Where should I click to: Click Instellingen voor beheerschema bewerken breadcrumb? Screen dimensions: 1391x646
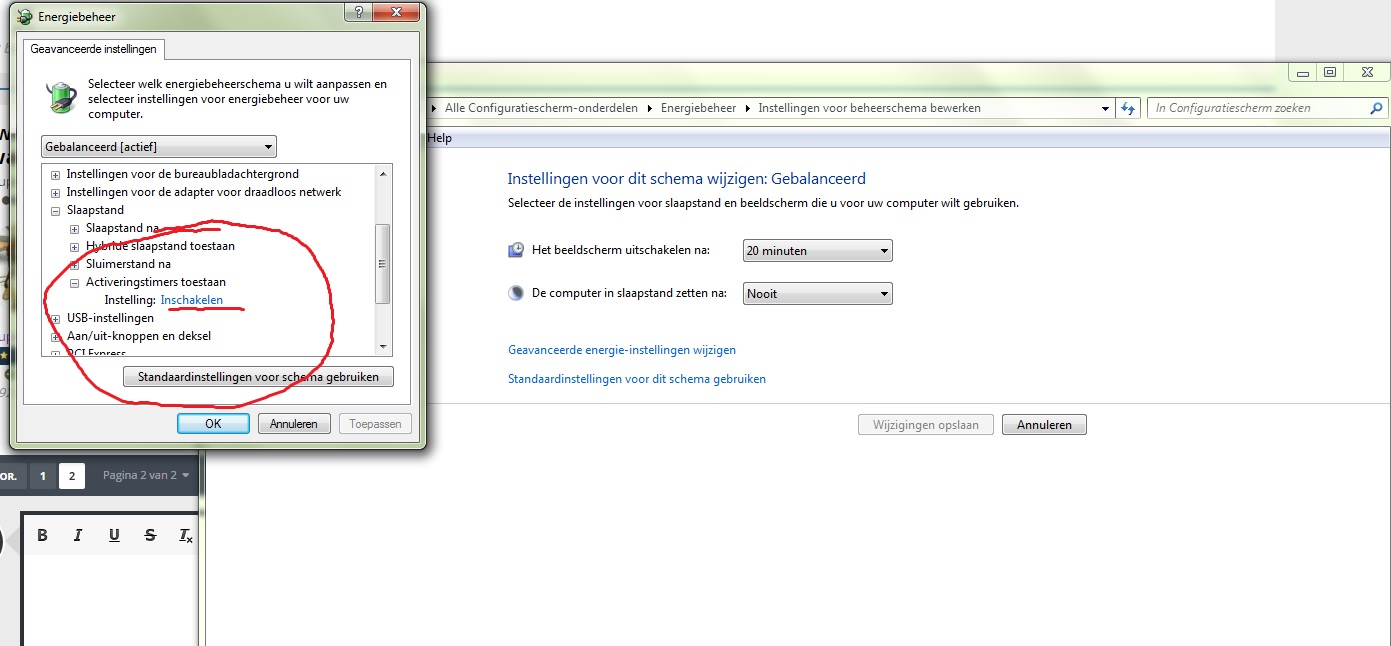click(x=870, y=108)
